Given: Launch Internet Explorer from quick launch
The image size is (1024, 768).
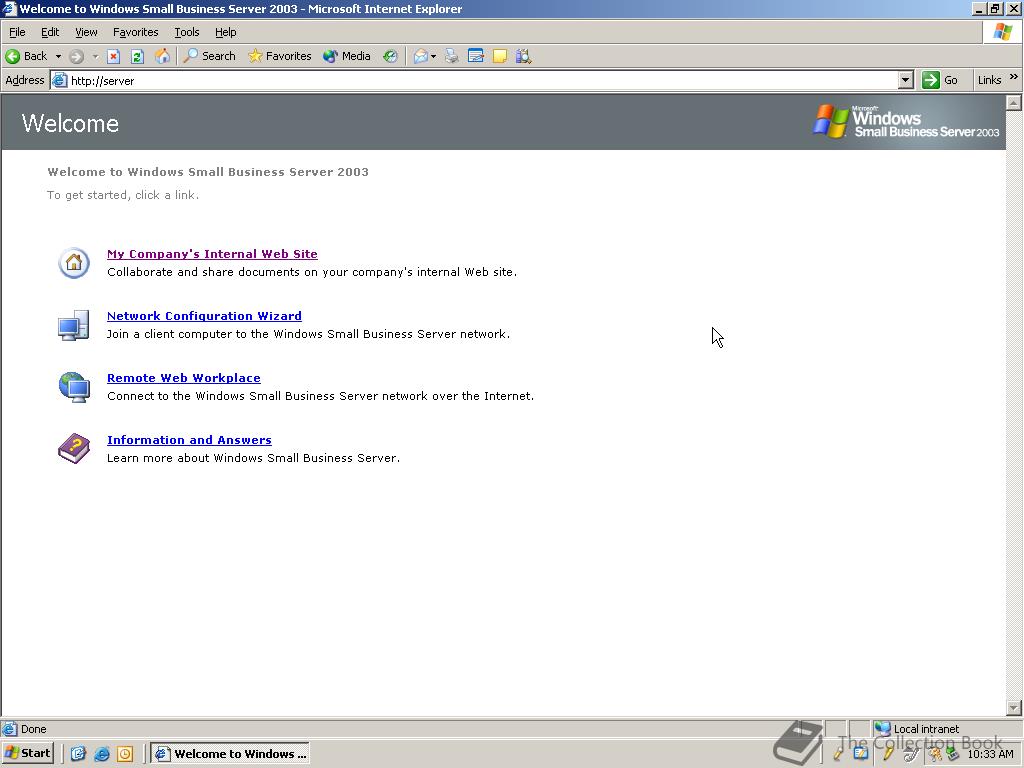Looking at the screenshot, I should [x=101, y=754].
